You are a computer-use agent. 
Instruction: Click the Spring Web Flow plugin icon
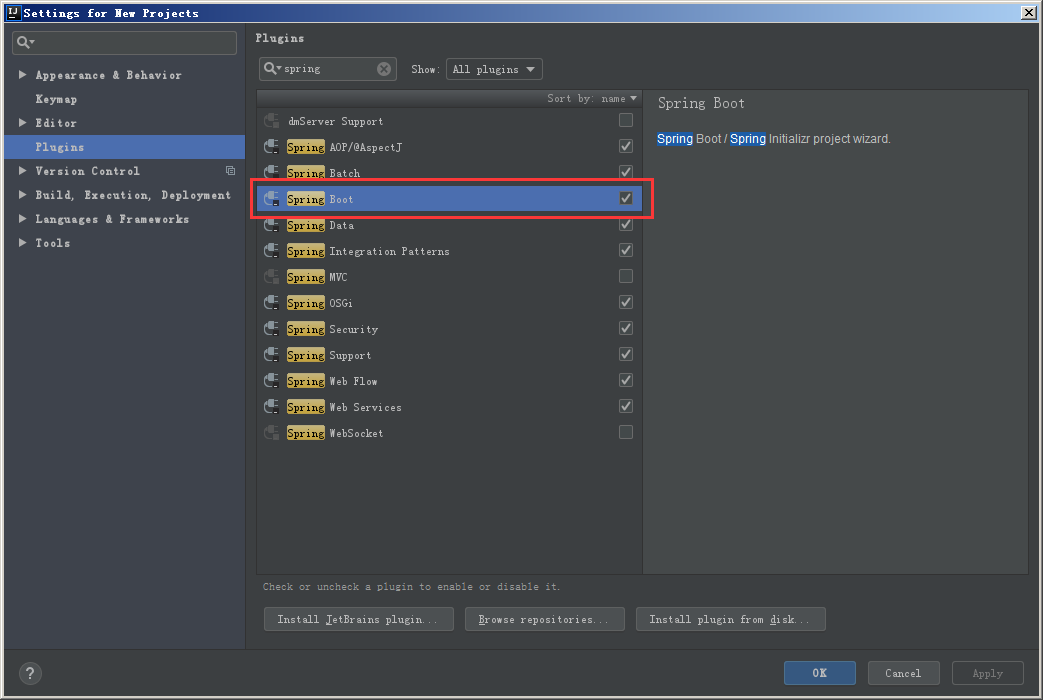coord(271,381)
